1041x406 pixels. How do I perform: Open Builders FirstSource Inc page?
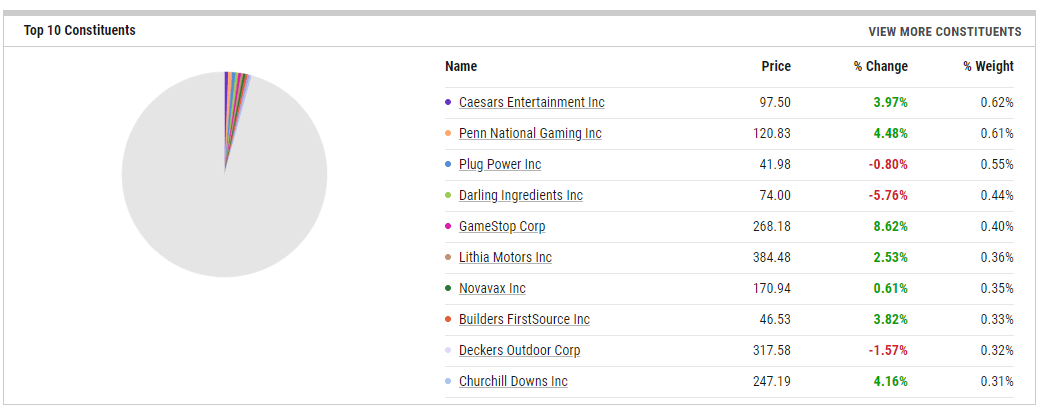(x=524, y=320)
